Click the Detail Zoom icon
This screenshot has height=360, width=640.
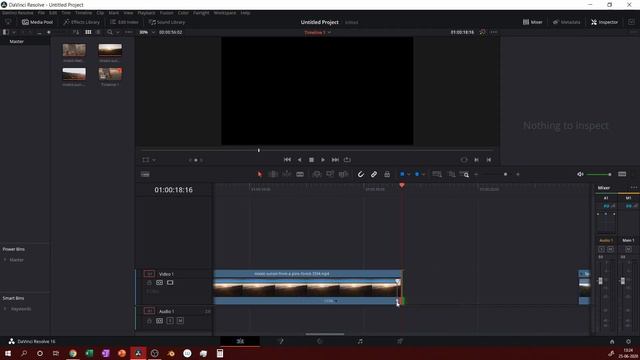(x=451, y=174)
